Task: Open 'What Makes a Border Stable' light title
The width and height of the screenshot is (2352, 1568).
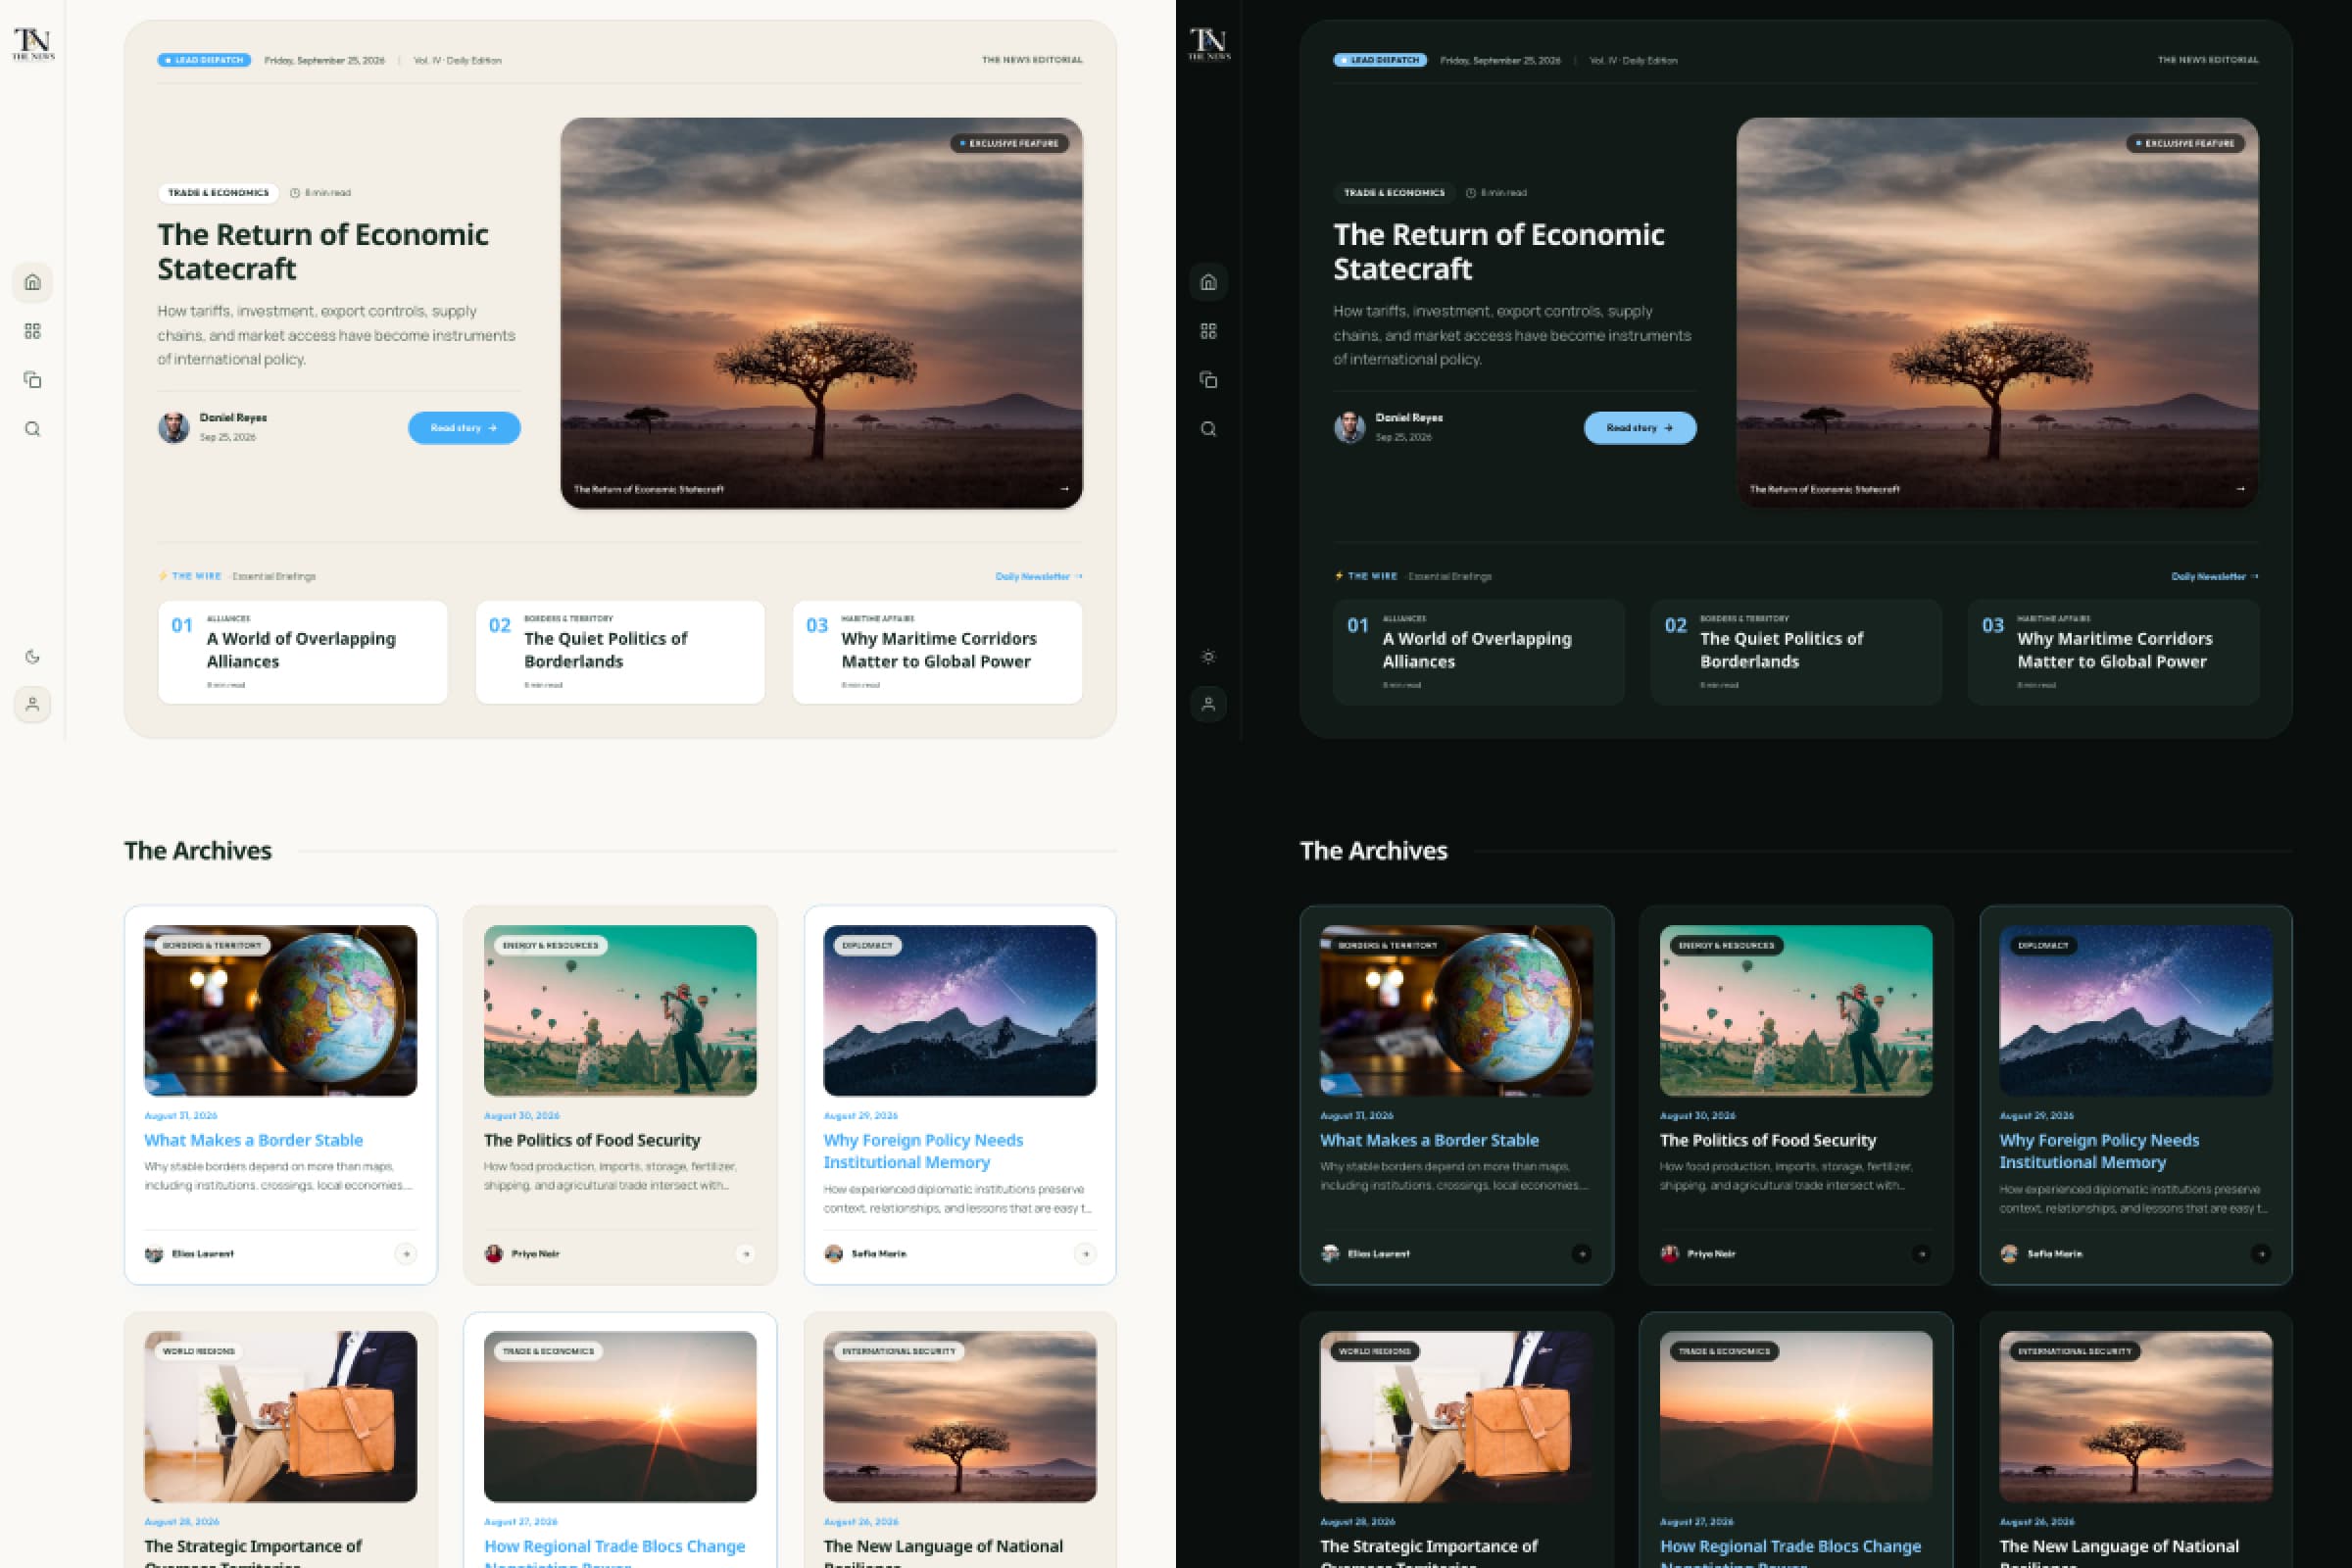Action: click(253, 1140)
